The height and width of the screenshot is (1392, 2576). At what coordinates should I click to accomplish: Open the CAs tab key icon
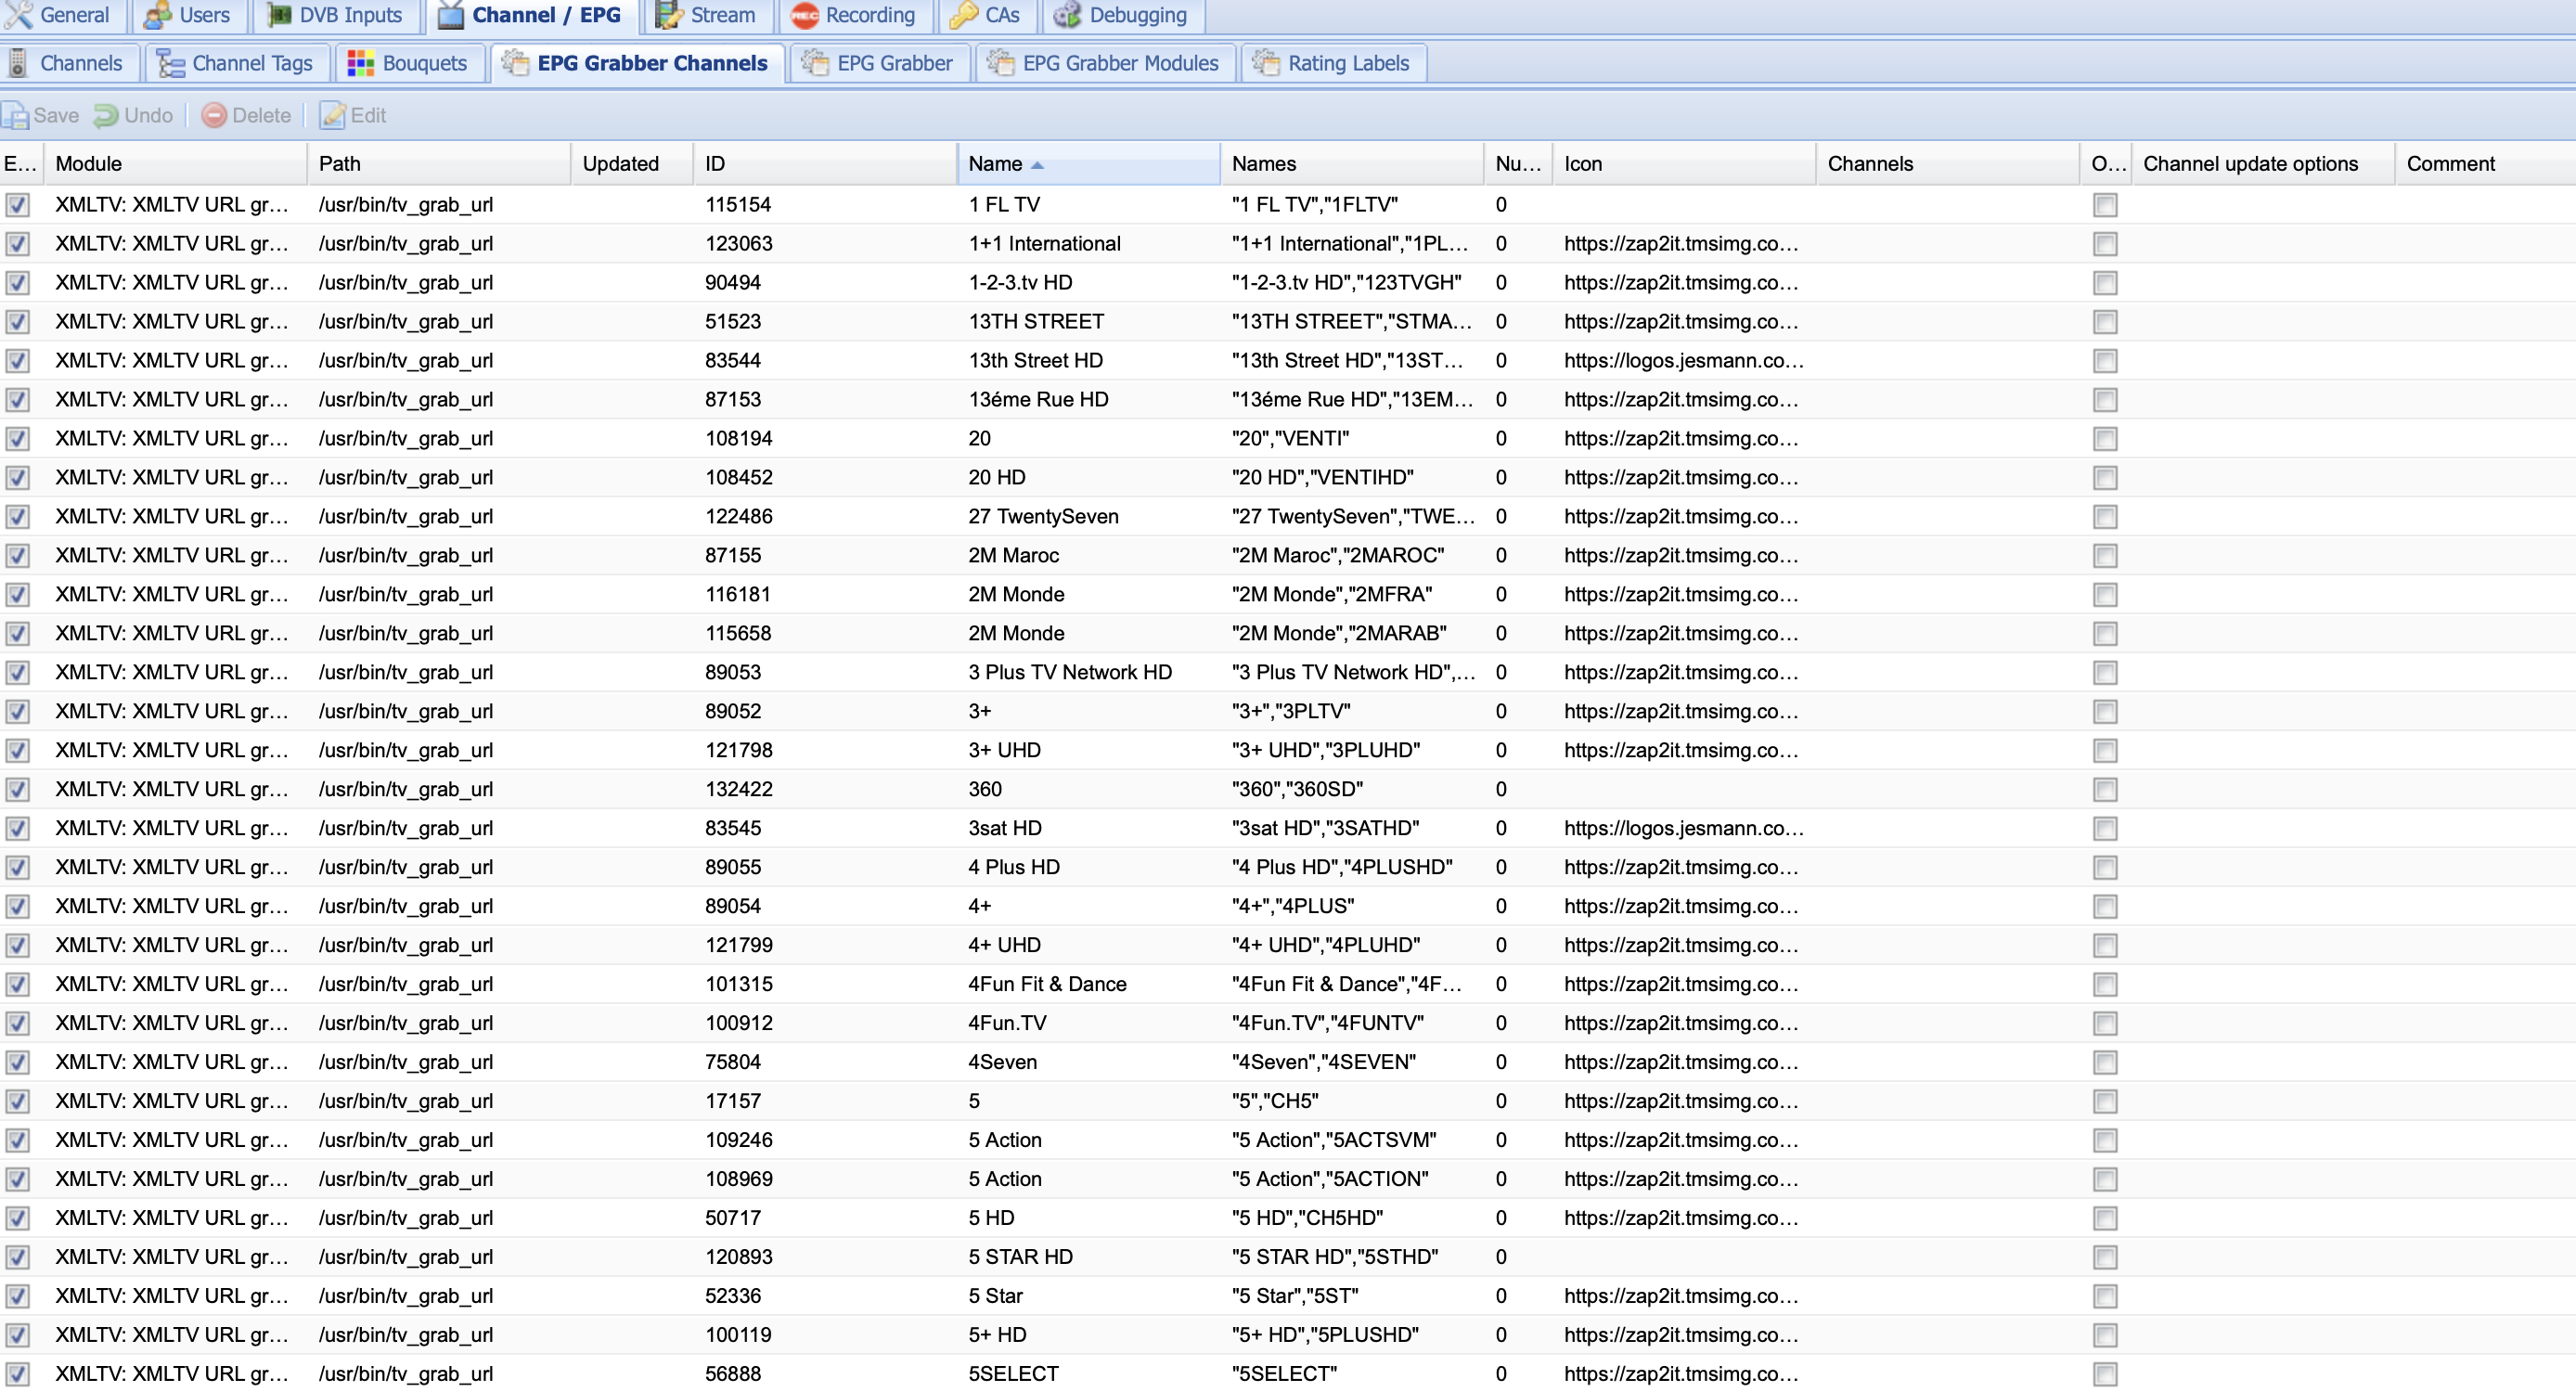pyautogui.click(x=963, y=15)
